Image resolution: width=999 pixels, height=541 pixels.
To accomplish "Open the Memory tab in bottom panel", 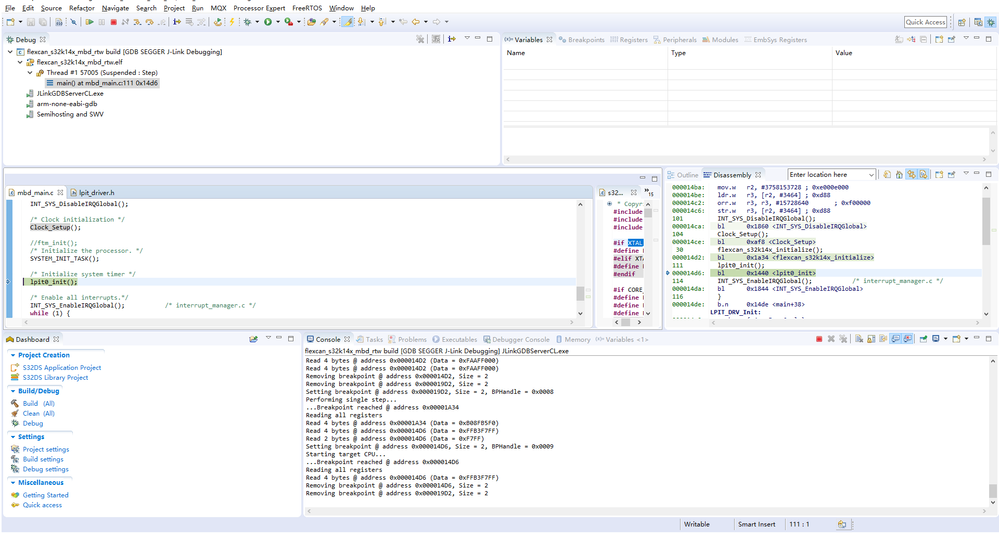I will coord(573,339).
